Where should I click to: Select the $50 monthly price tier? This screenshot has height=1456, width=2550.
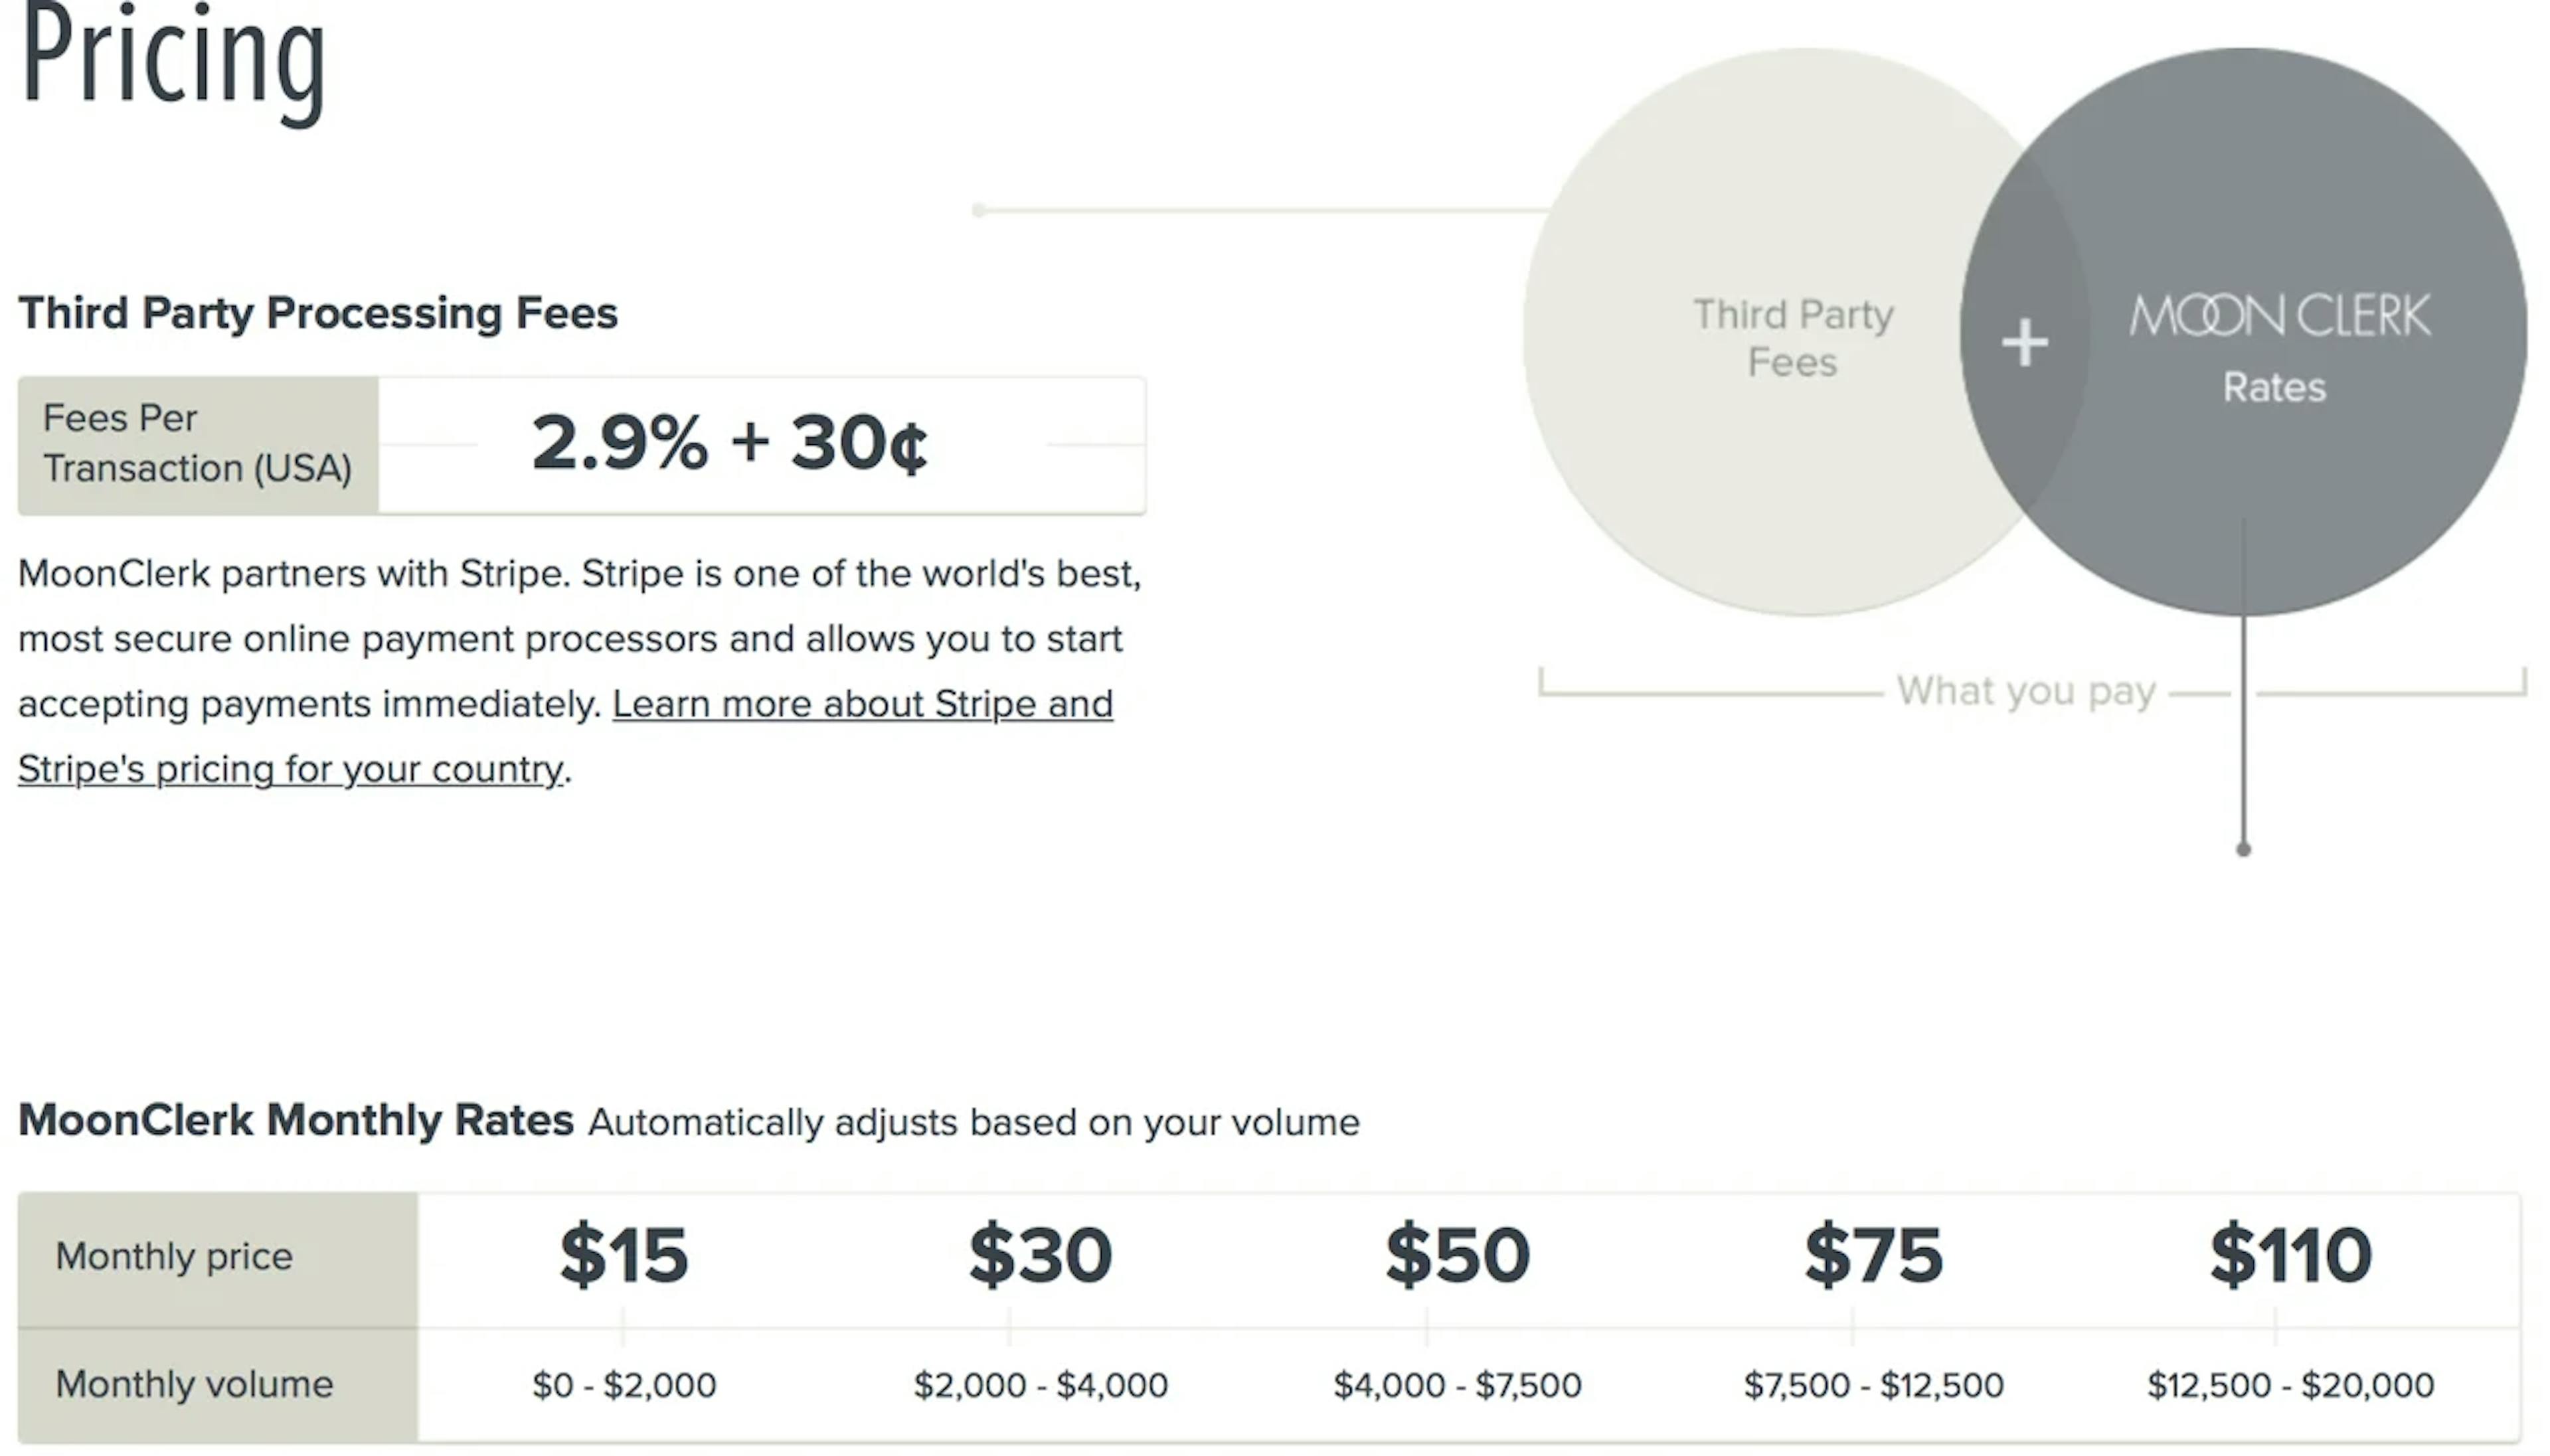1457,1254
